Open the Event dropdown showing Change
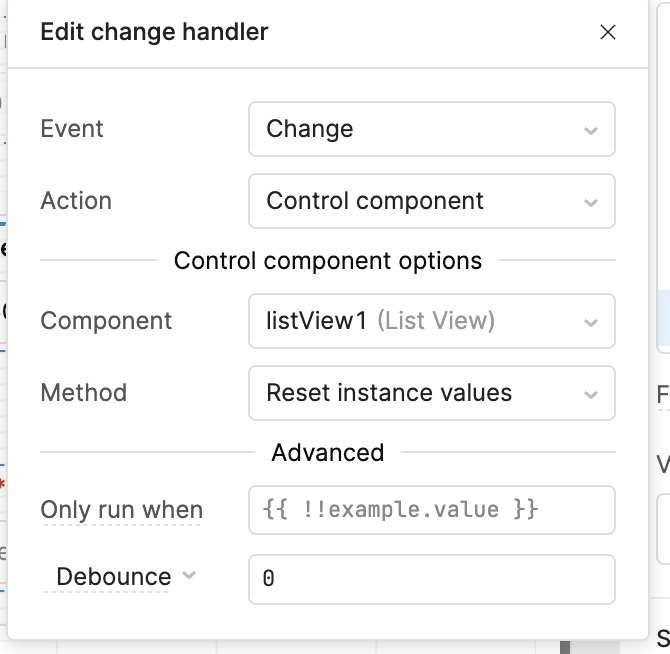The width and height of the screenshot is (670, 654). tap(420, 129)
